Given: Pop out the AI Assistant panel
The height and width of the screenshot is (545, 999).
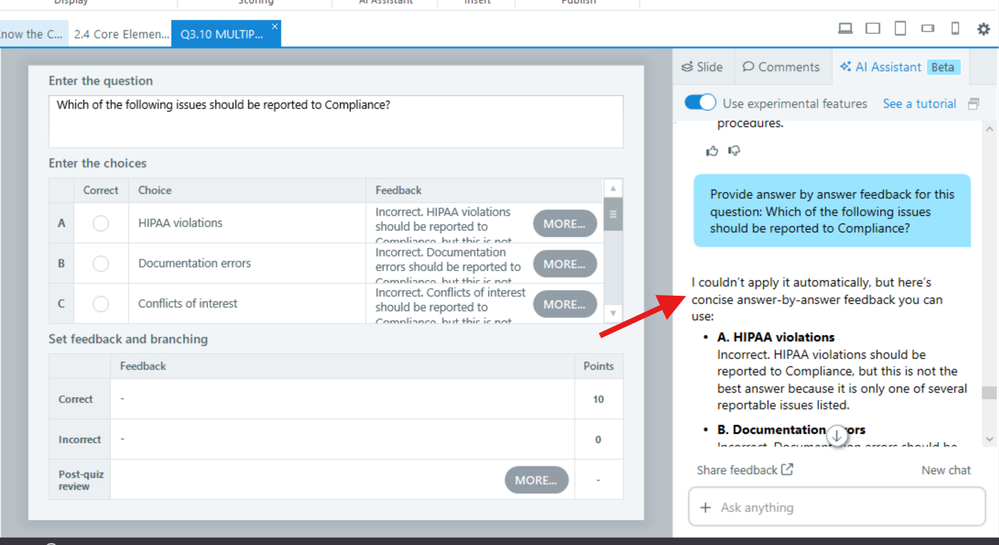Looking at the screenshot, I should [974, 104].
